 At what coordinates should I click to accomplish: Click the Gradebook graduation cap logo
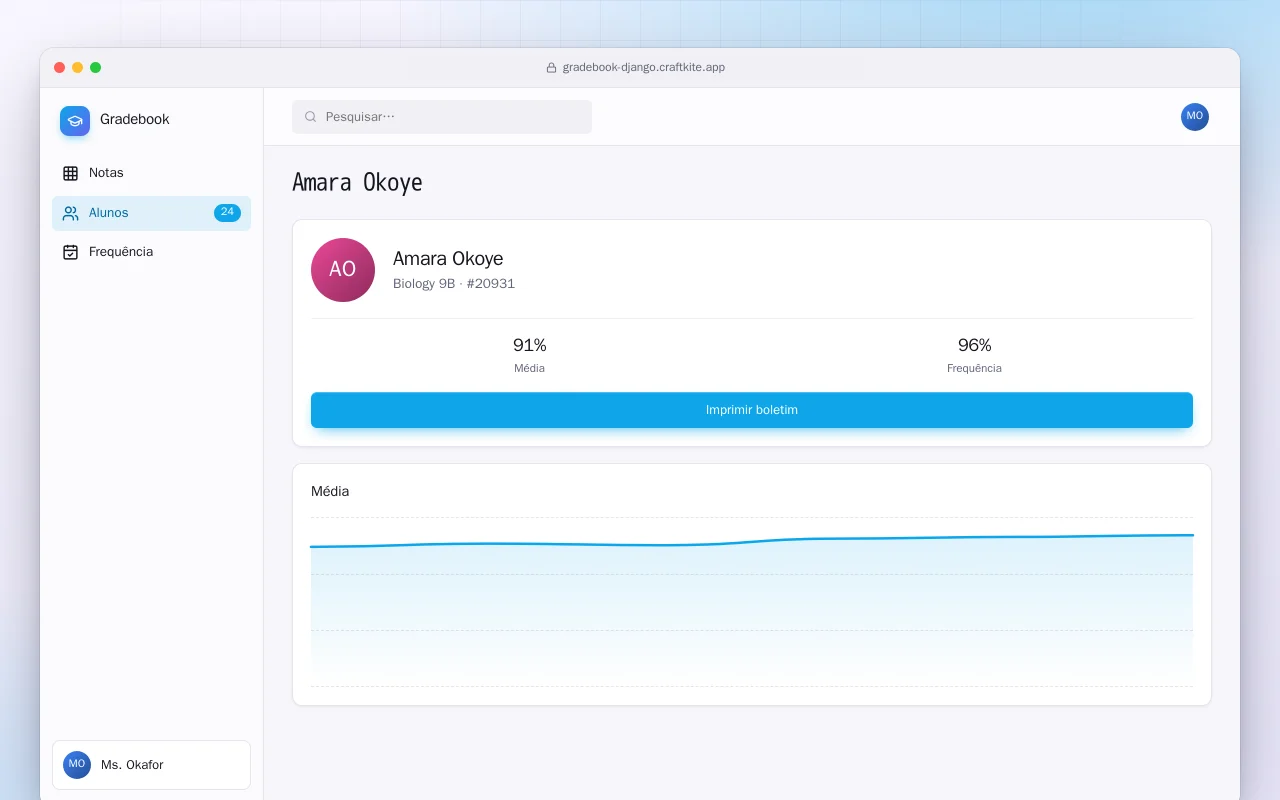coord(75,121)
